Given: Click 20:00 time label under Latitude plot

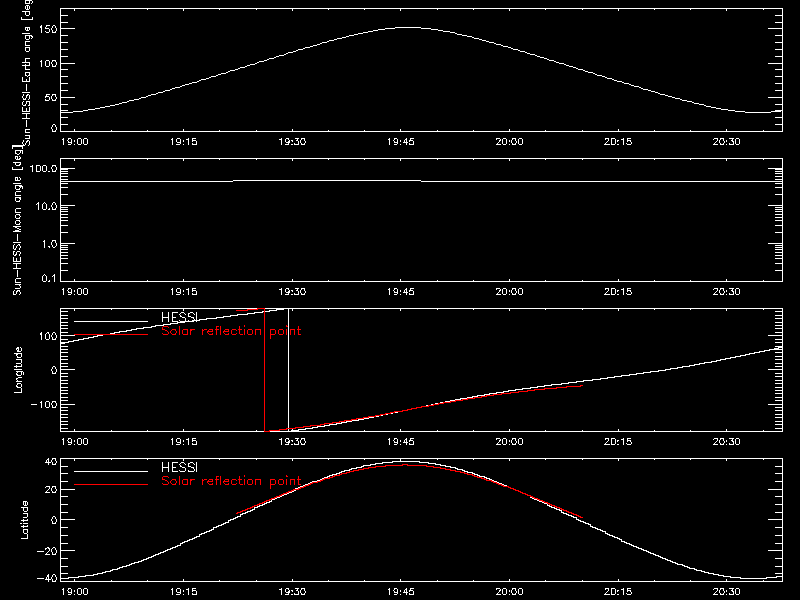Looking at the screenshot, I should (x=509, y=592).
